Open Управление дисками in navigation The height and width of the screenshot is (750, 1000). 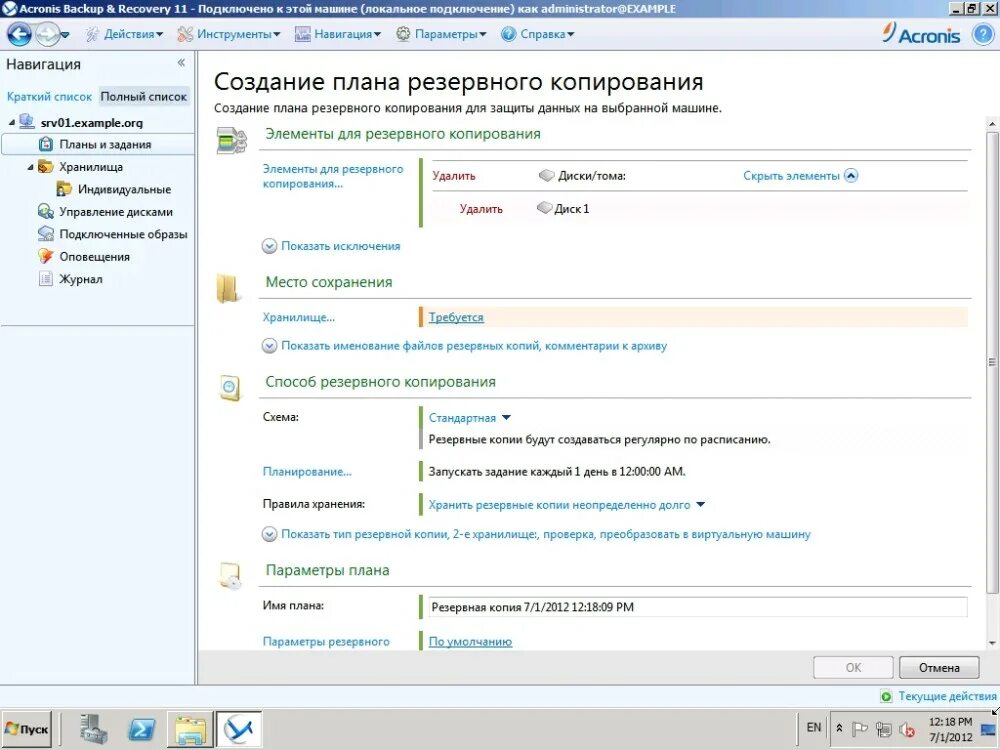(x=116, y=212)
